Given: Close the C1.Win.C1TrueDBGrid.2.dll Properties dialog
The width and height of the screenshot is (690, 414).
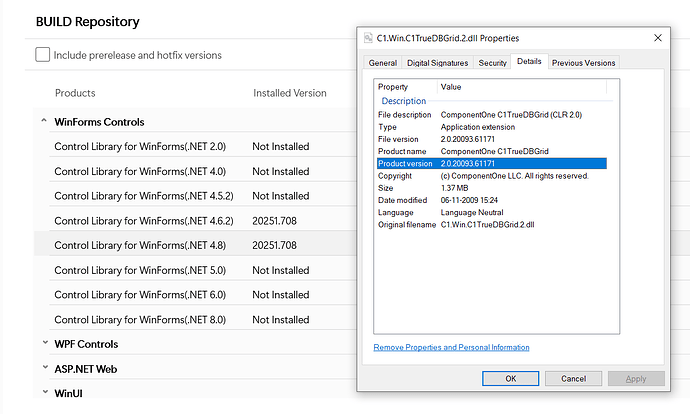Looking at the screenshot, I should [658, 38].
